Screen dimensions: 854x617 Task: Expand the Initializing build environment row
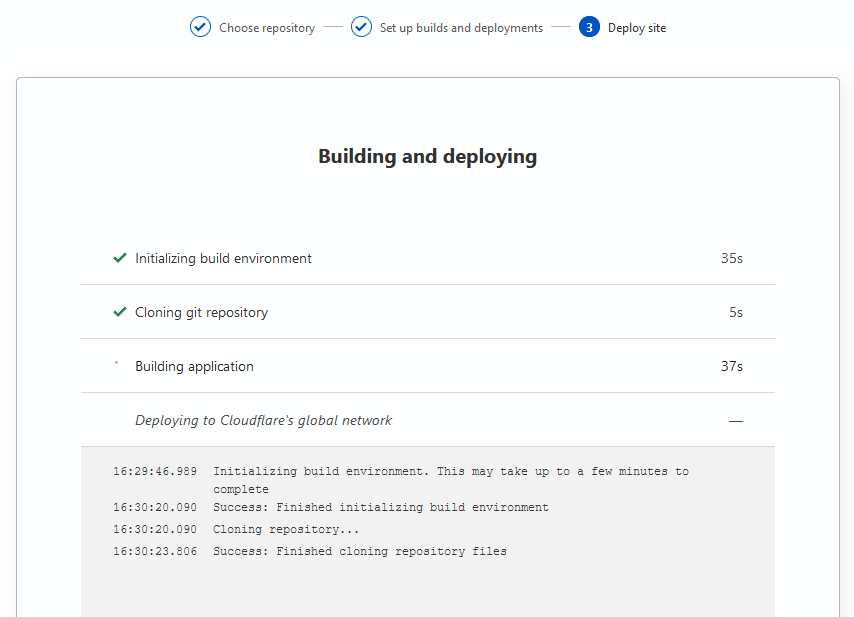(x=223, y=258)
